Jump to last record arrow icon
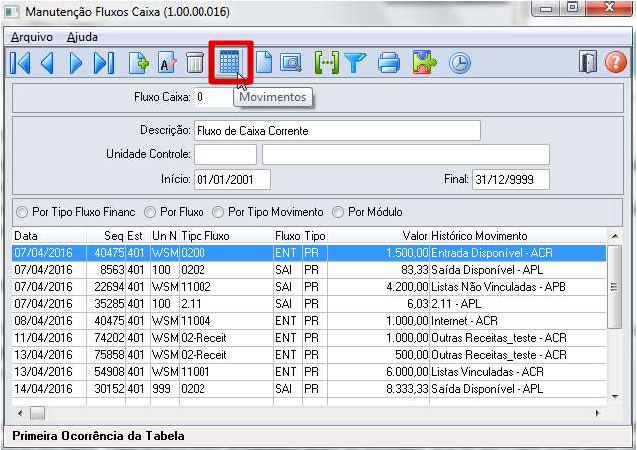 (x=104, y=63)
